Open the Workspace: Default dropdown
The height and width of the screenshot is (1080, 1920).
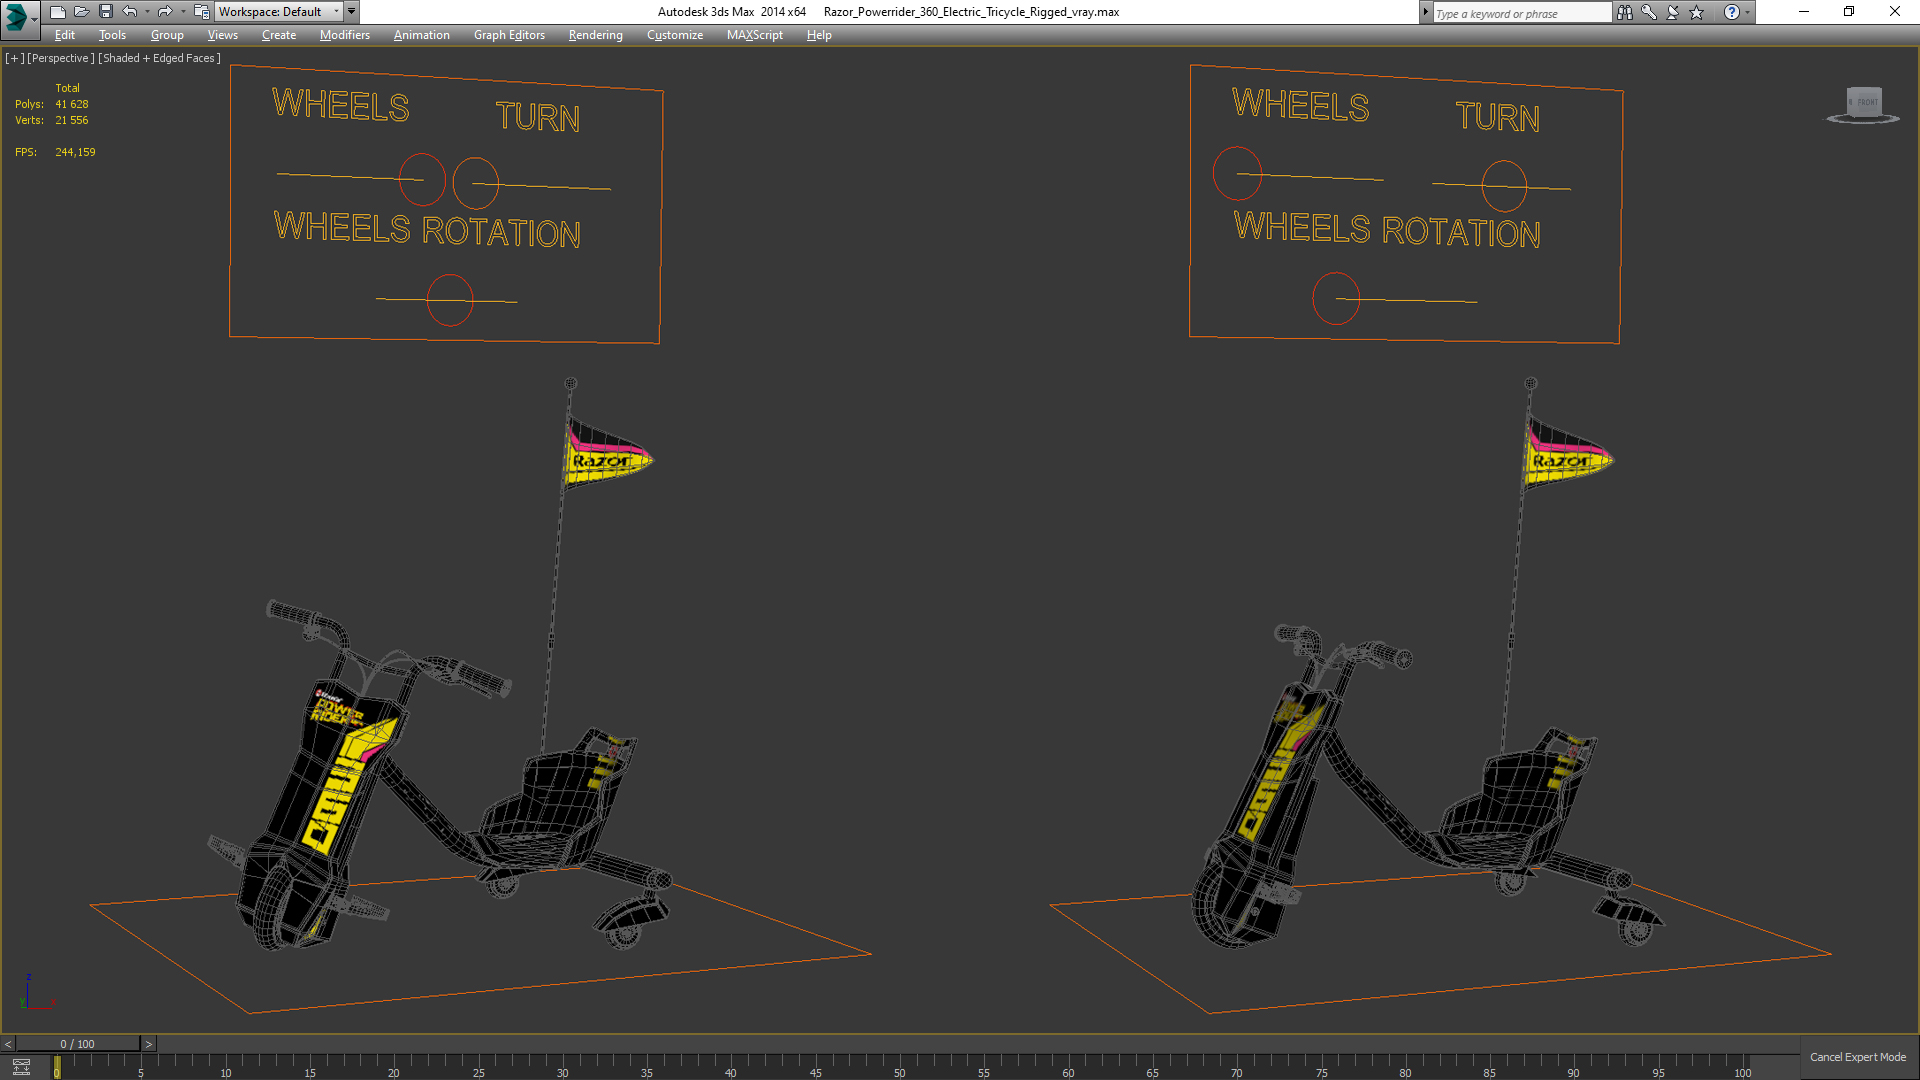click(x=279, y=12)
